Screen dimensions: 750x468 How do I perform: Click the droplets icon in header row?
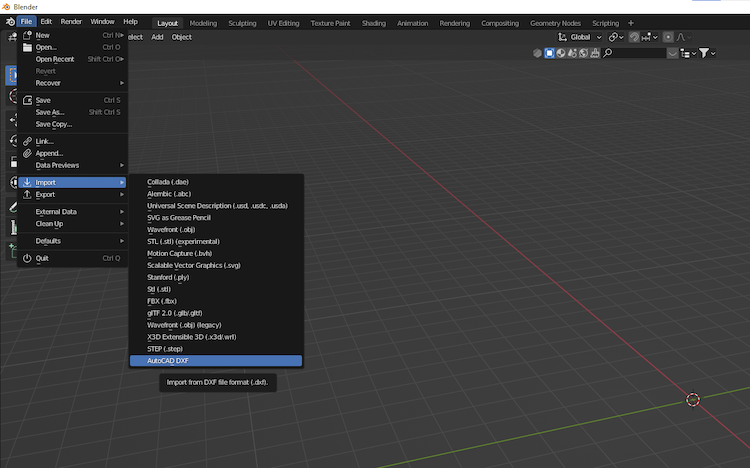[572, 53]
